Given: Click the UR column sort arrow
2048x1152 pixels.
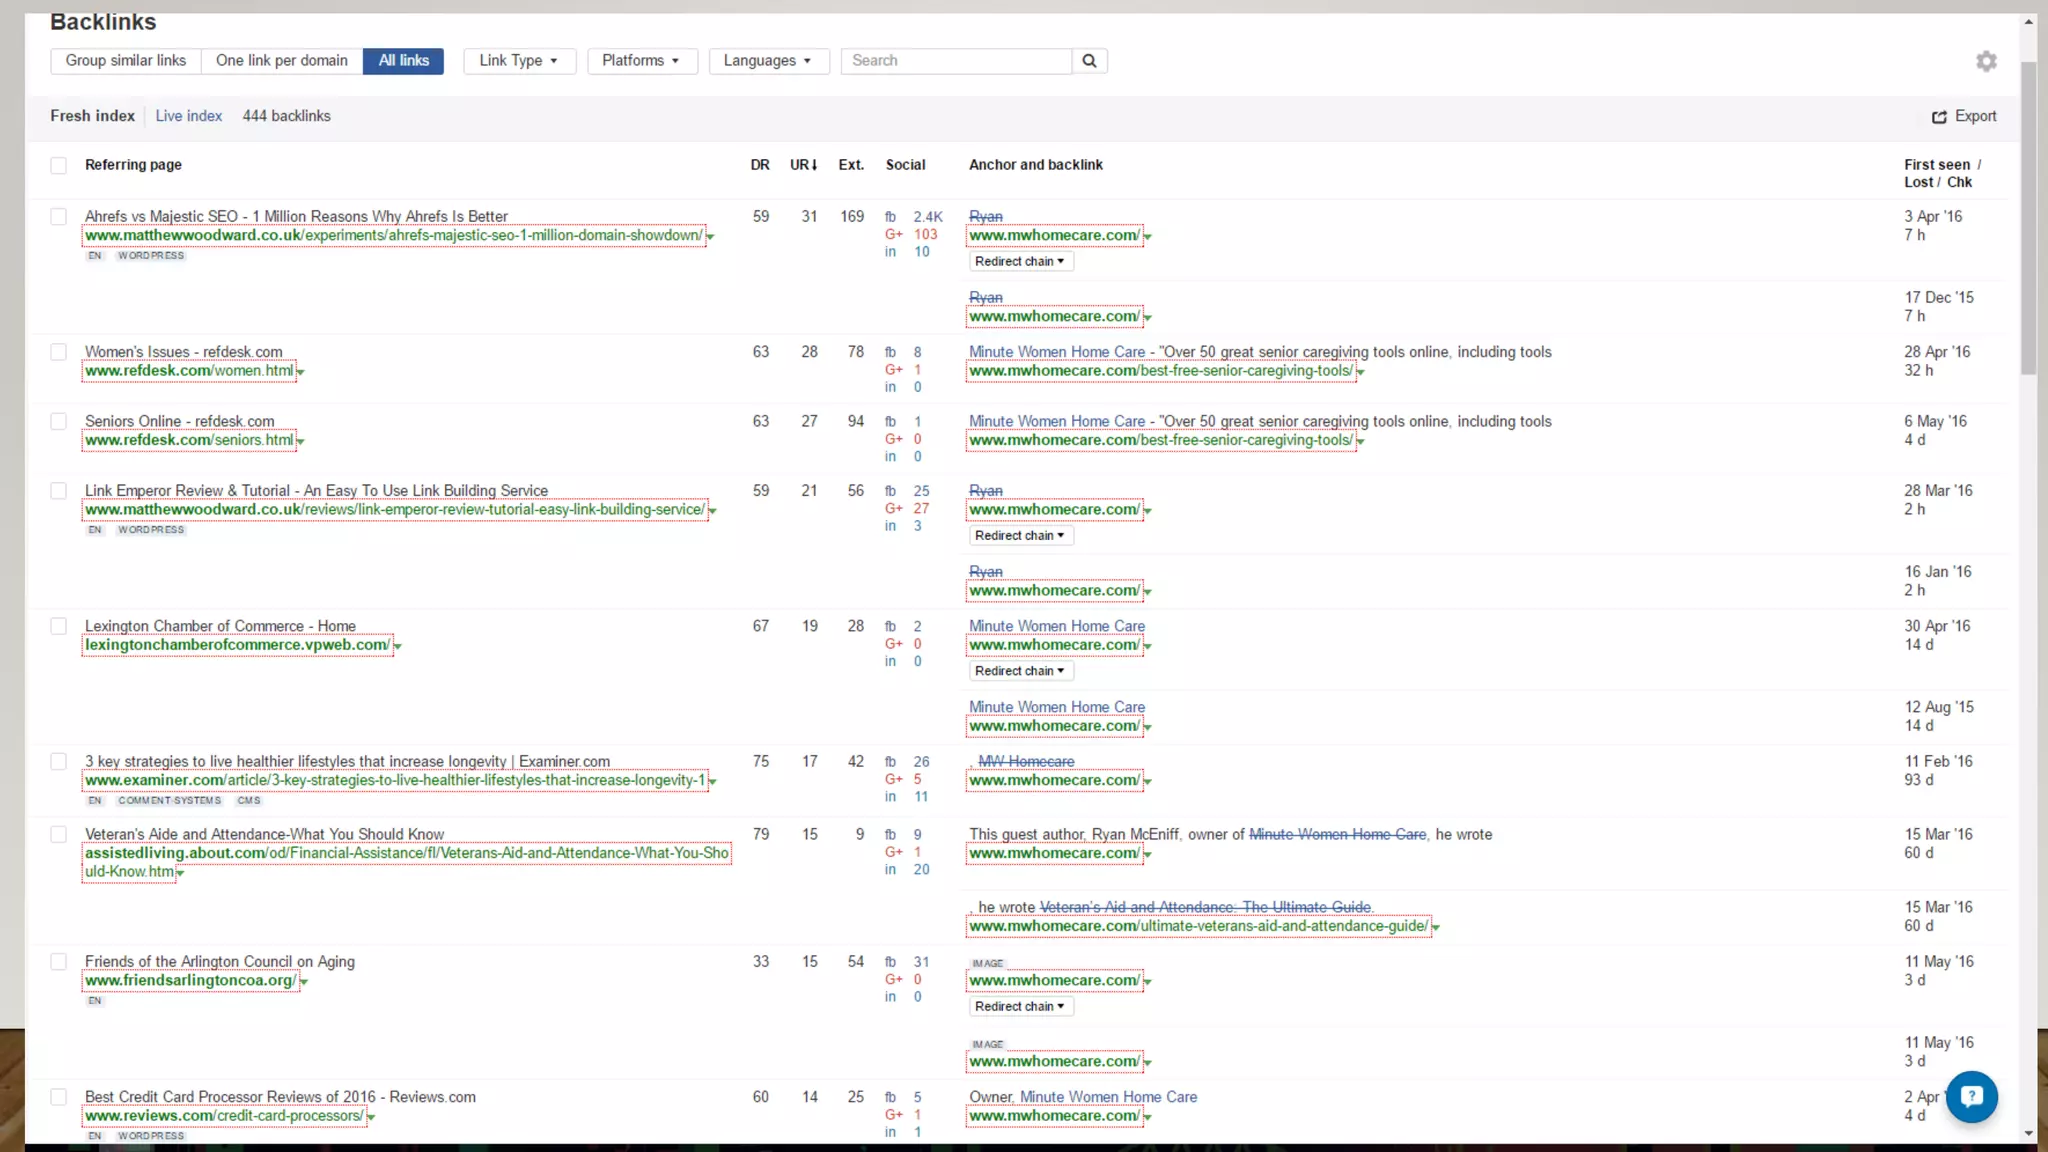Looking at the screenshot, I should (814, 165).
